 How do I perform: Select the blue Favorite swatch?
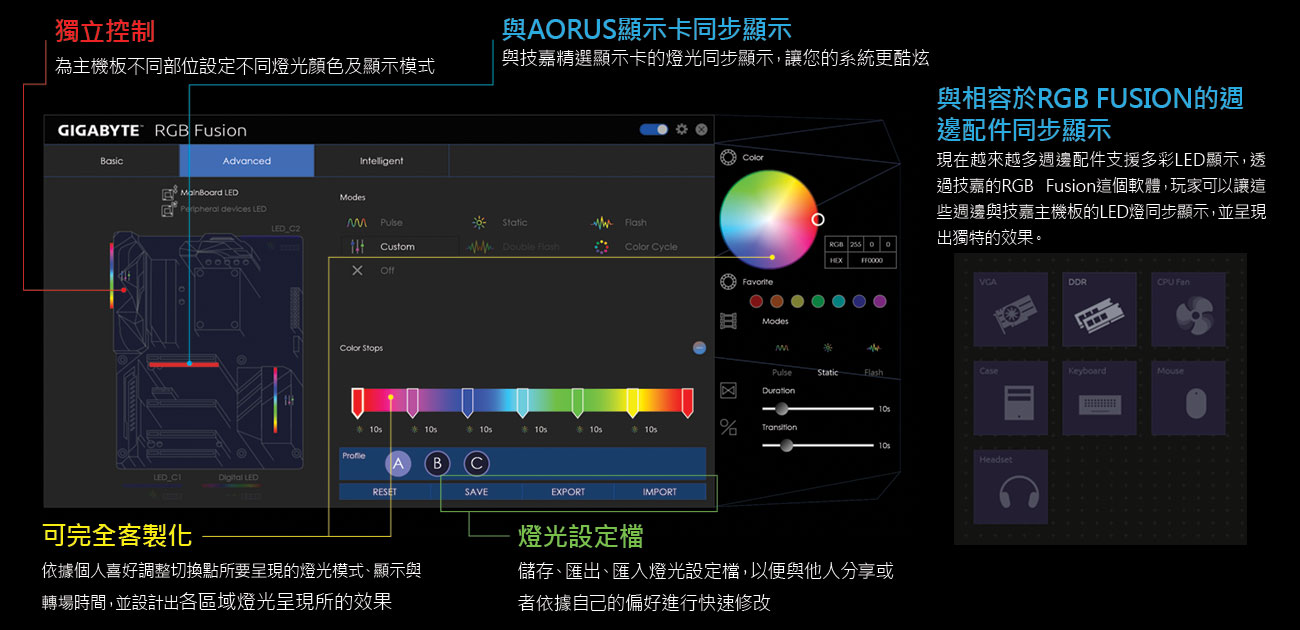click(x=859, y=301)
